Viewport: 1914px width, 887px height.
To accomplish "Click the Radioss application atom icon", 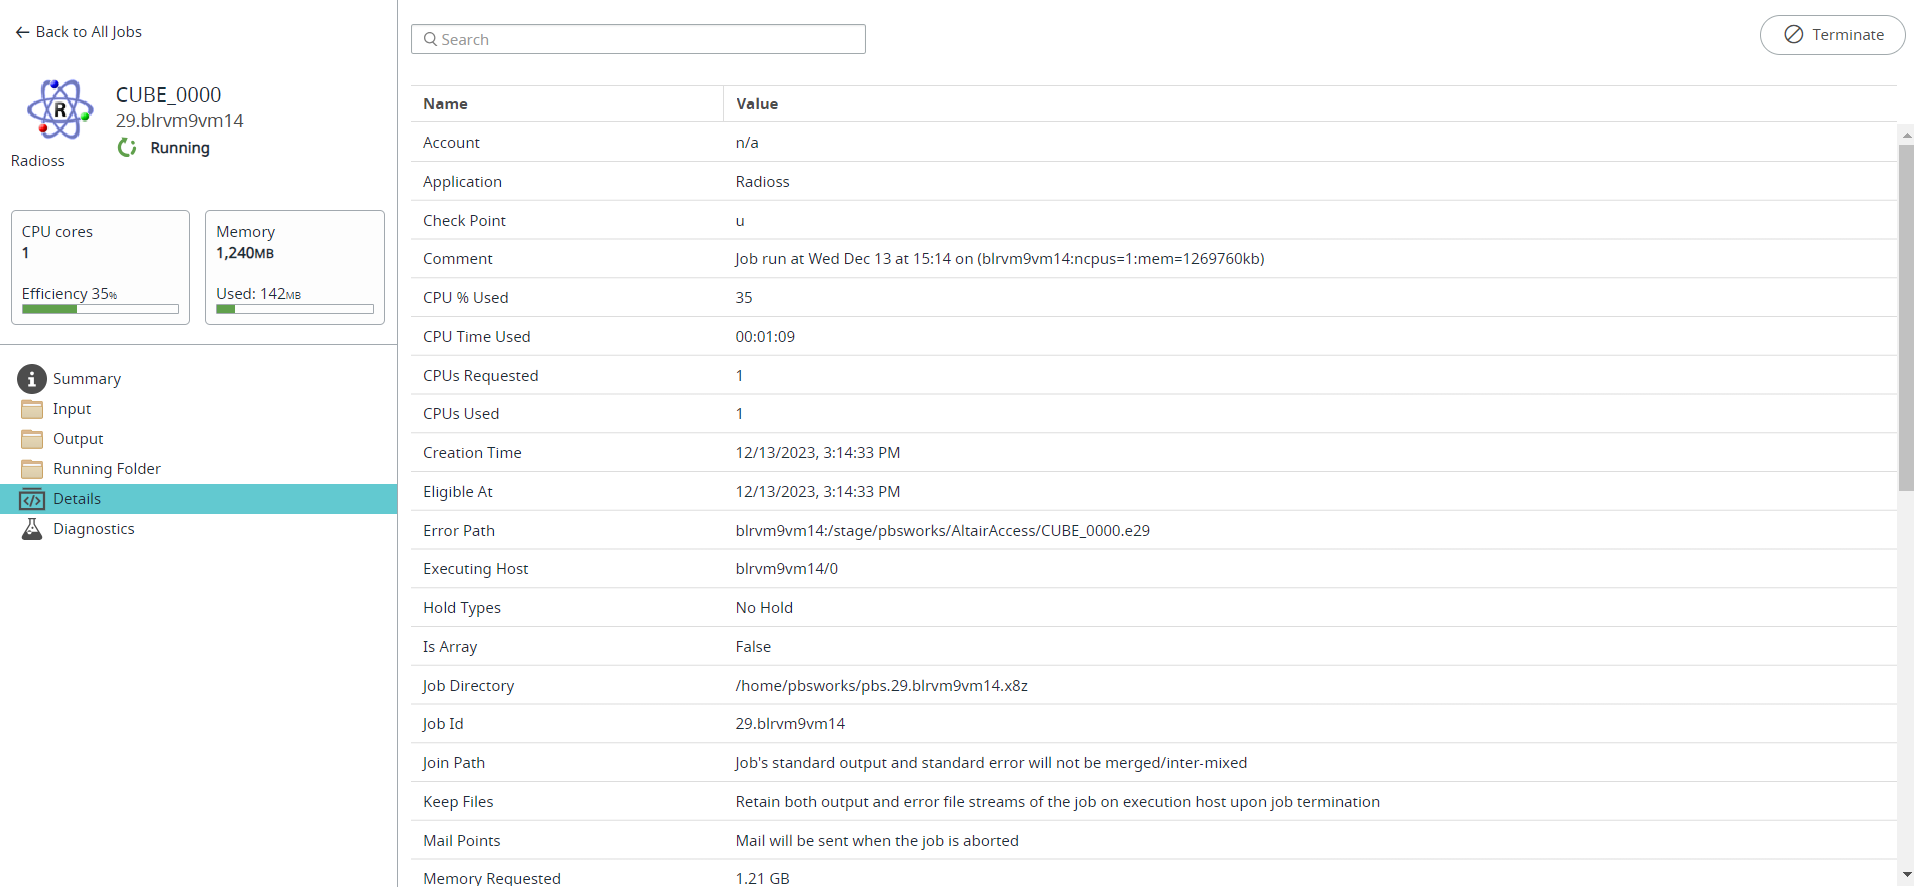I will coord(59,110).
